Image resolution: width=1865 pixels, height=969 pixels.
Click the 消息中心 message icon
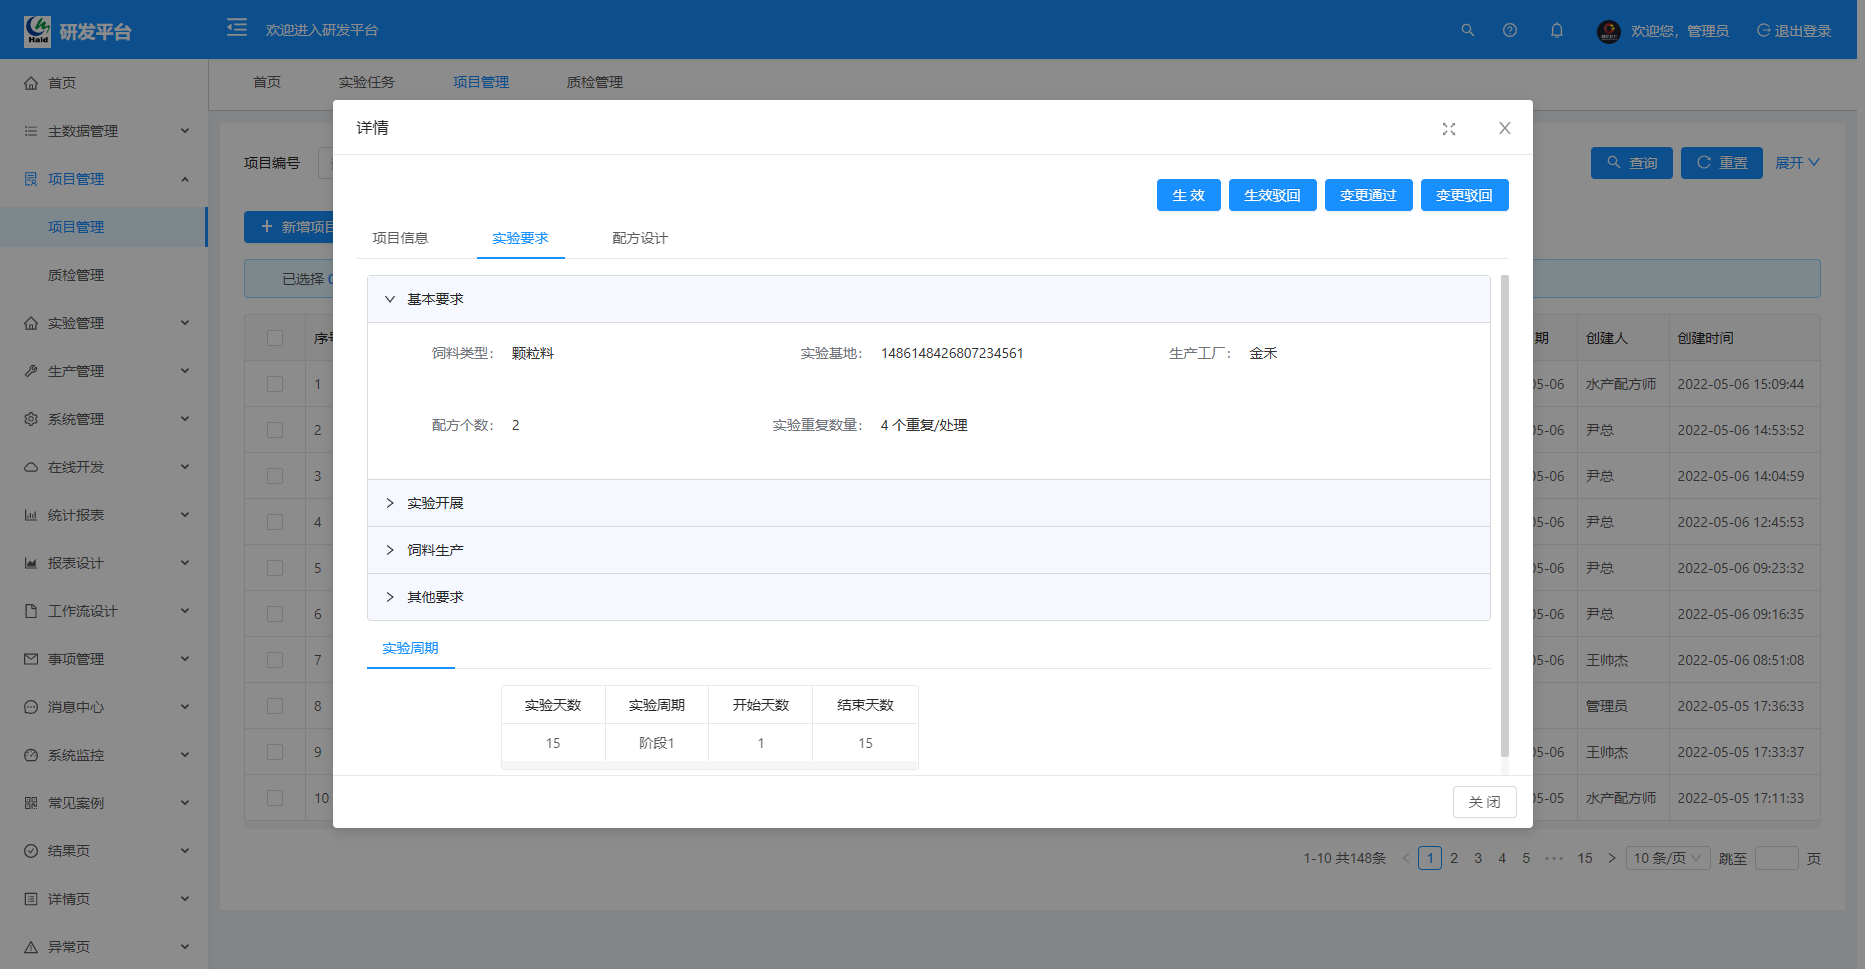pos(31,707)
